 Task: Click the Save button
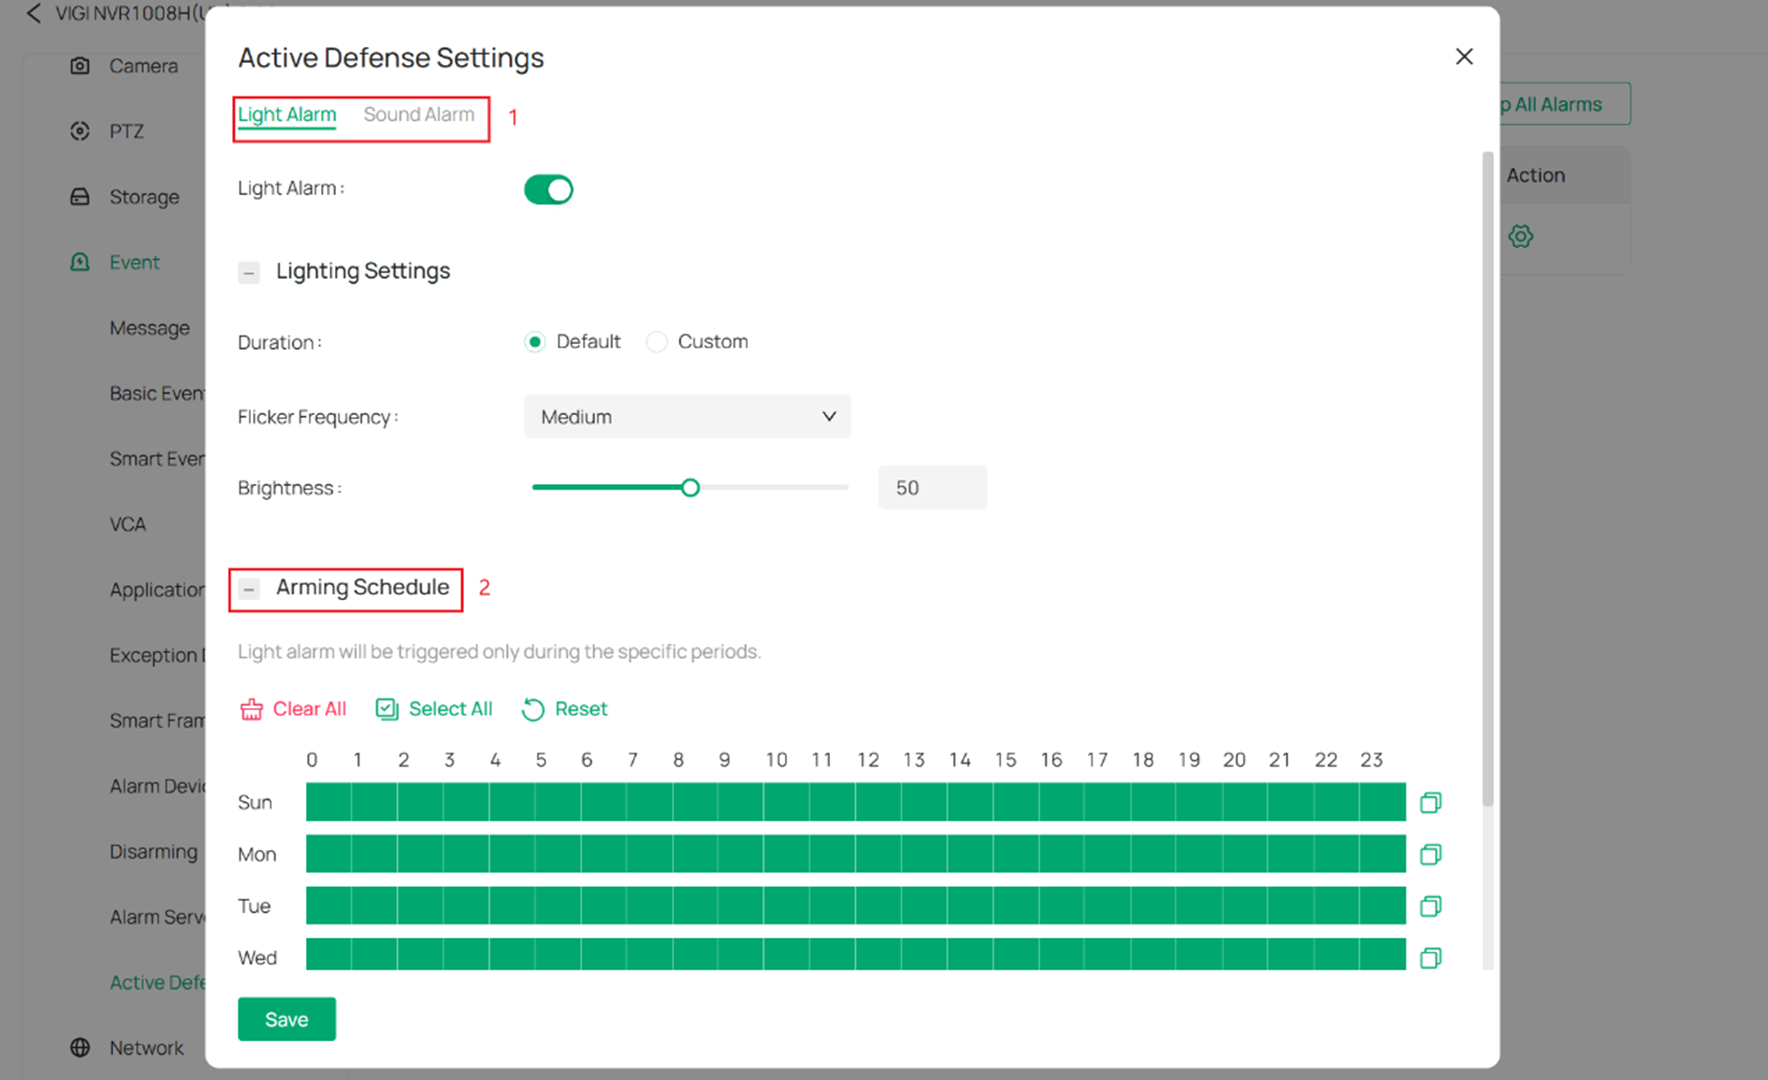click(x=286, y=1019)
